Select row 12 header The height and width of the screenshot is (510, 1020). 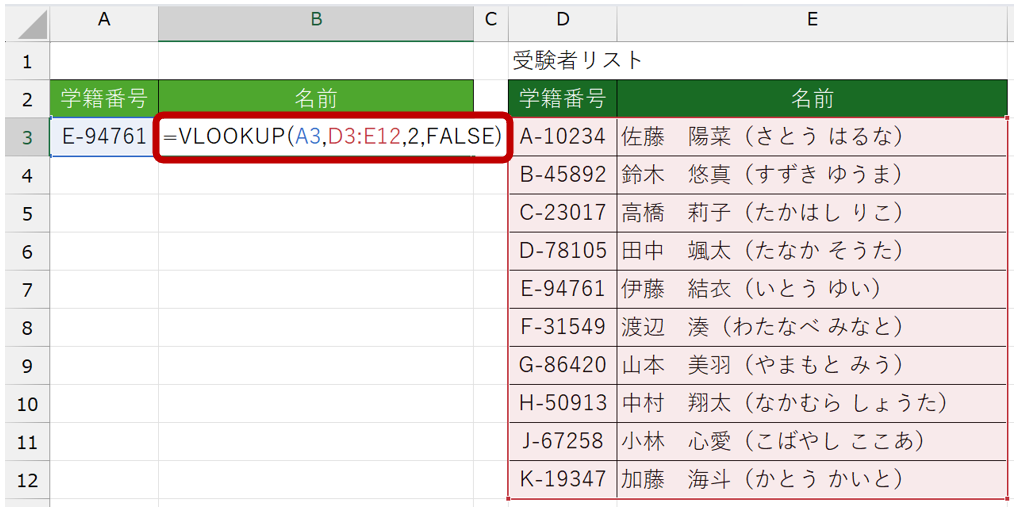coord(27,479)
